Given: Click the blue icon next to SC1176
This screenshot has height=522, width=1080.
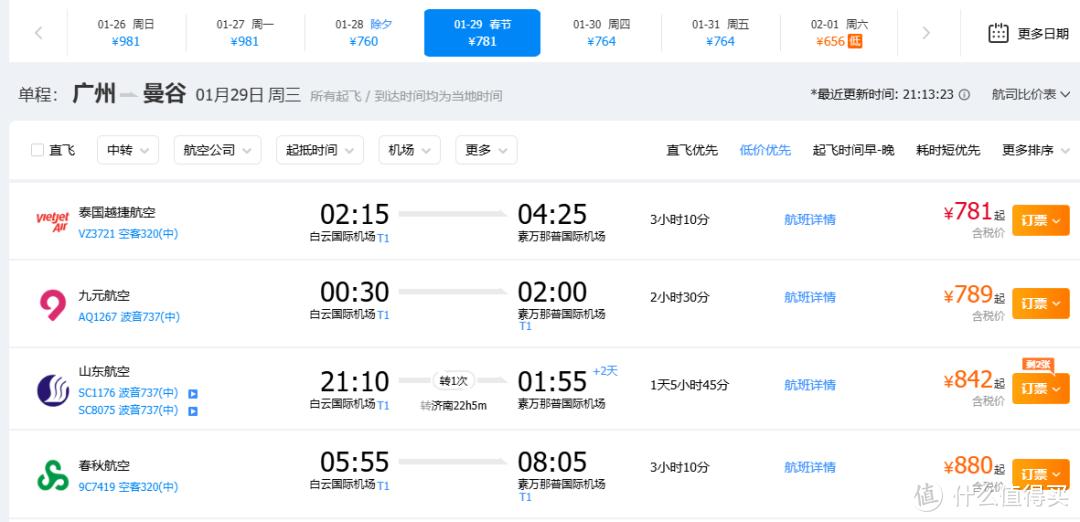Looking at the screenshot, I should (x=193, y=394).
